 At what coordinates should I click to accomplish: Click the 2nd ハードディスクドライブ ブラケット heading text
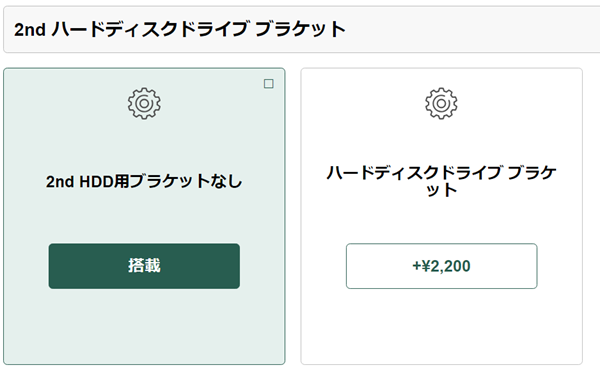tap(180, 29)
